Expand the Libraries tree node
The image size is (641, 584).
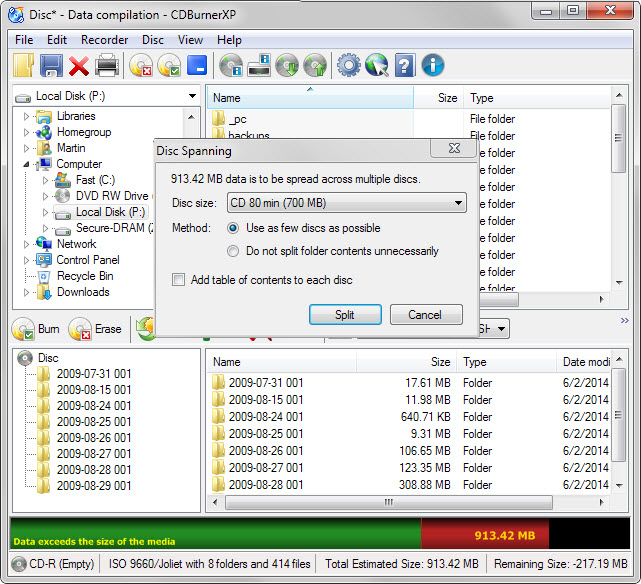pos(27,116)
